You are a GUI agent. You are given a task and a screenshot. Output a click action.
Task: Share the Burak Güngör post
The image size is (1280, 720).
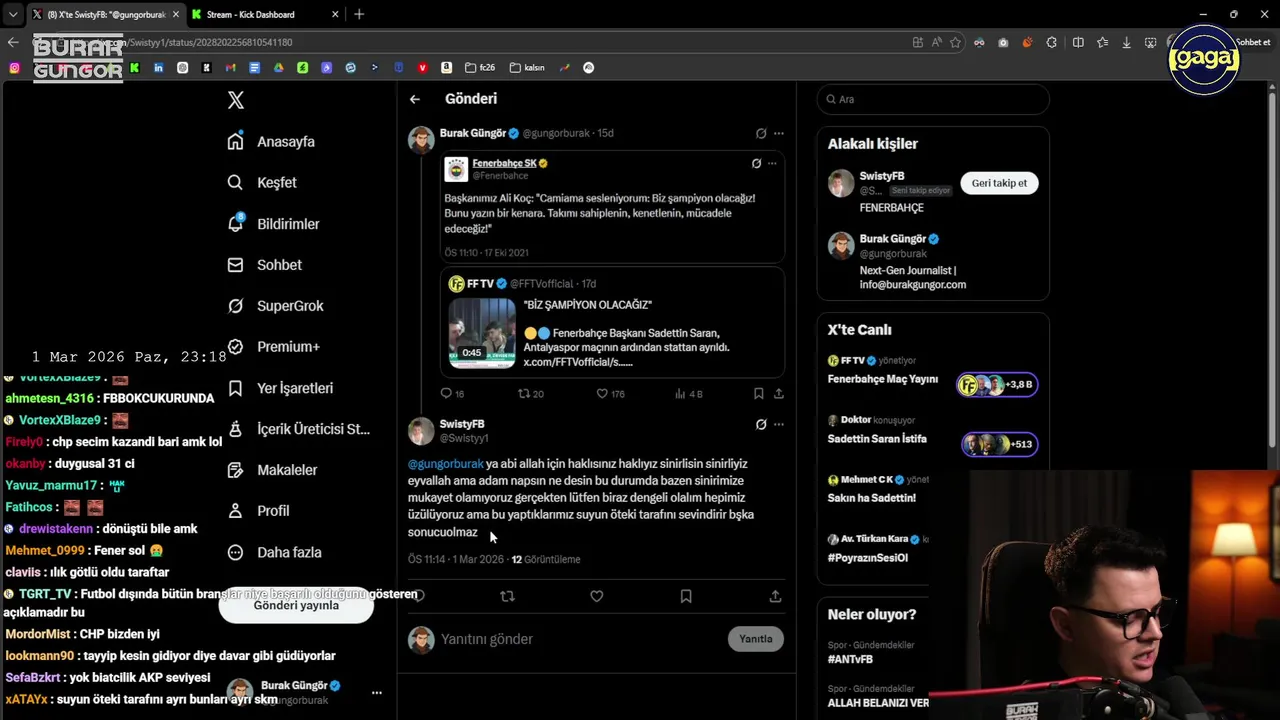point(779,394)
